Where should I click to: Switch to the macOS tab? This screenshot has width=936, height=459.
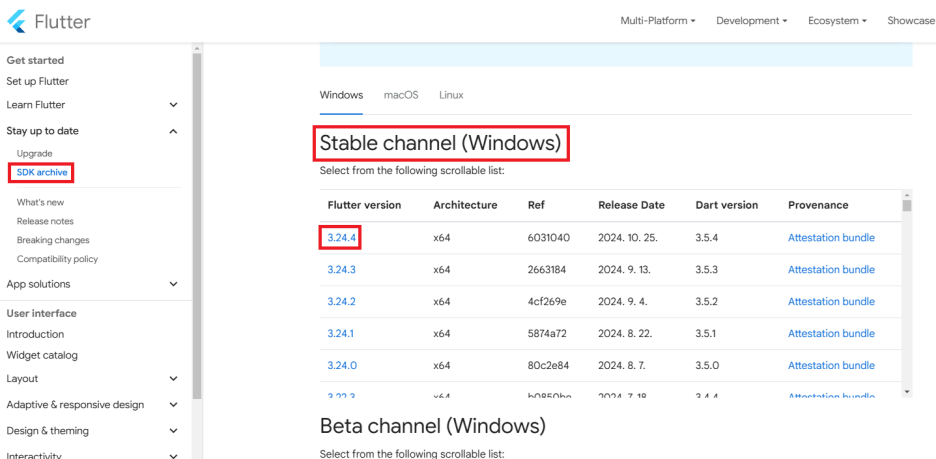tap(401, 95)
